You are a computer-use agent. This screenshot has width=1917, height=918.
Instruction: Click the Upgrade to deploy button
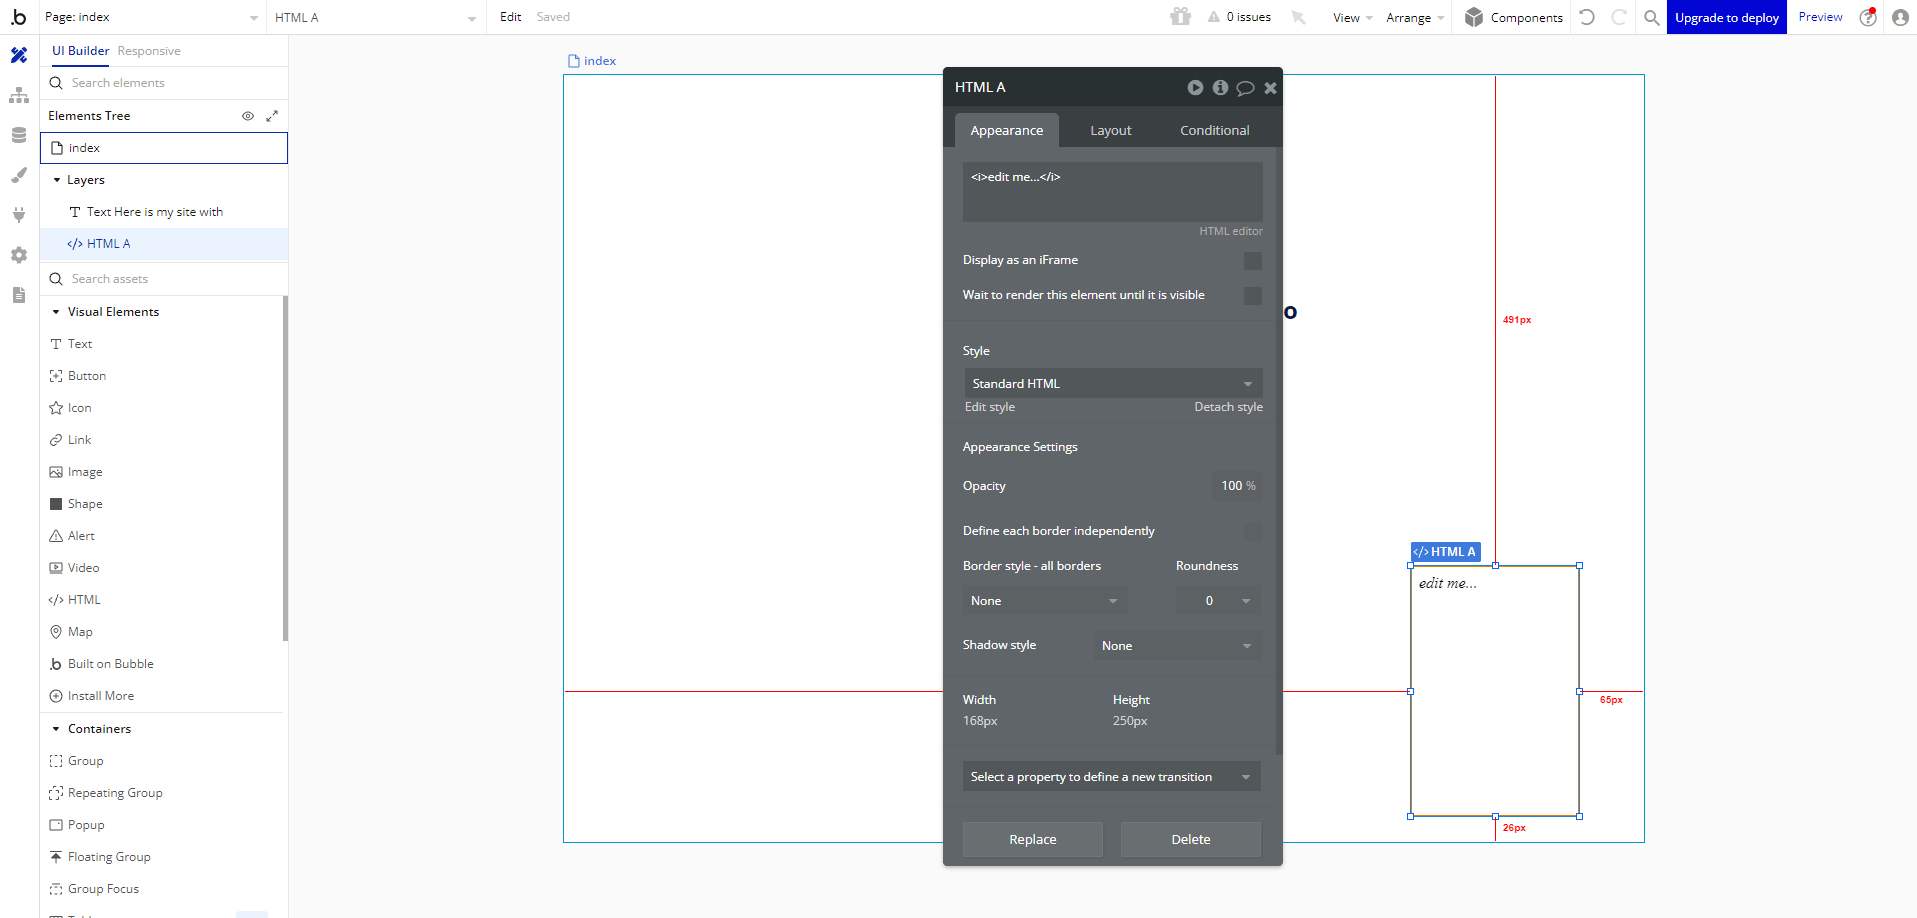tap(1726, 17)
